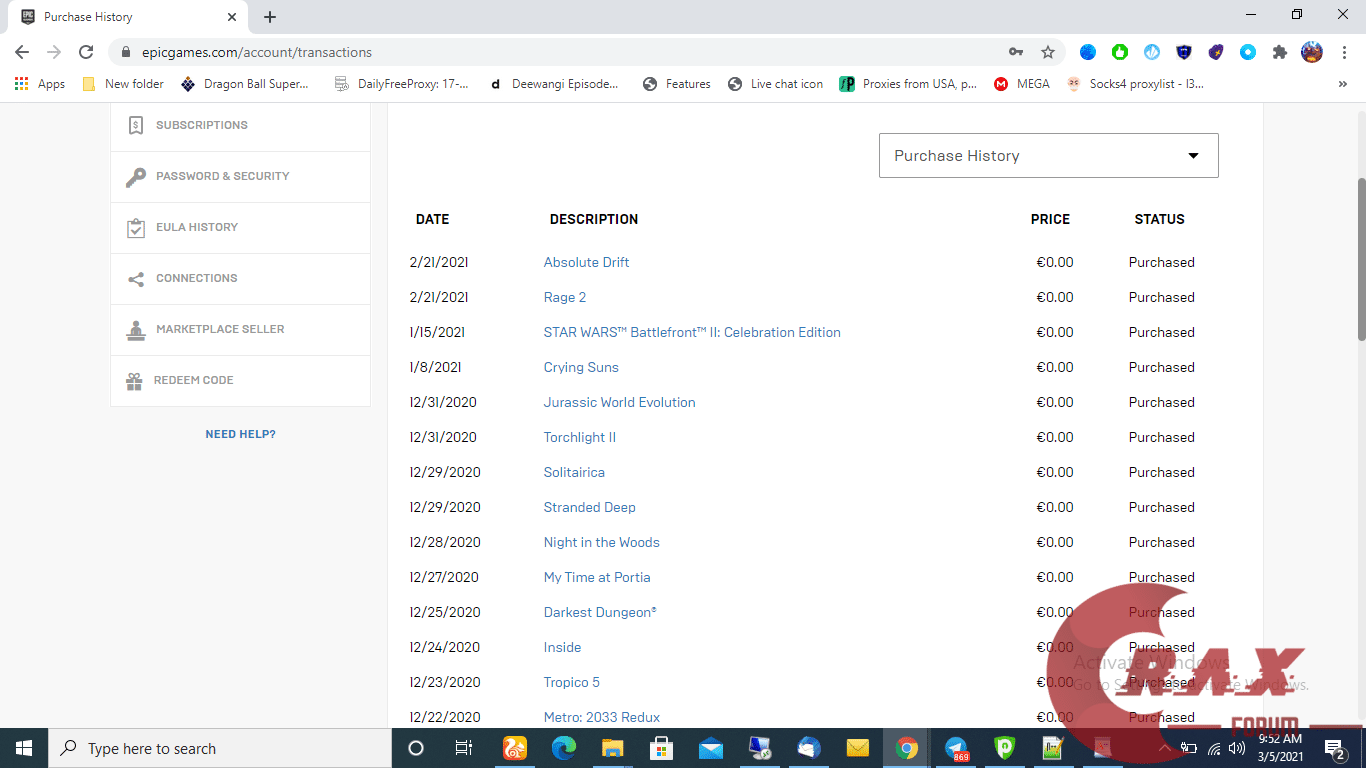Viewport: 1366px width, 768px height.
Task: Open saved passwords key icon in address bar
Action: [x=1016, y=52]
